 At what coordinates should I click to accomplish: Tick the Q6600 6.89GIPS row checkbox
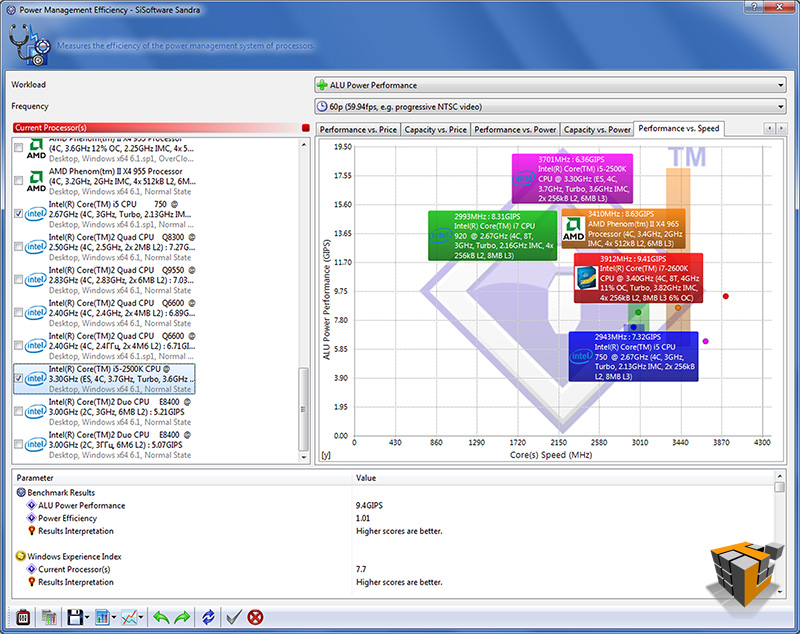18,313
